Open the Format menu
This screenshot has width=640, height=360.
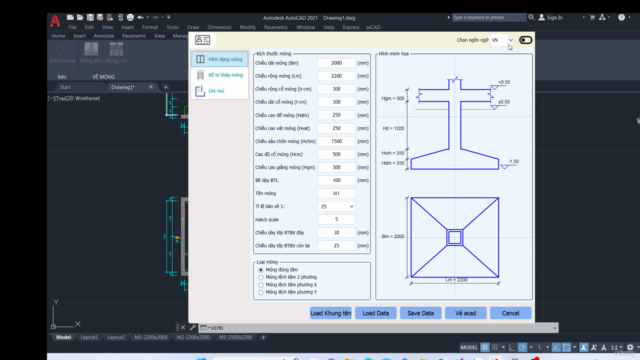pos(150,27)
